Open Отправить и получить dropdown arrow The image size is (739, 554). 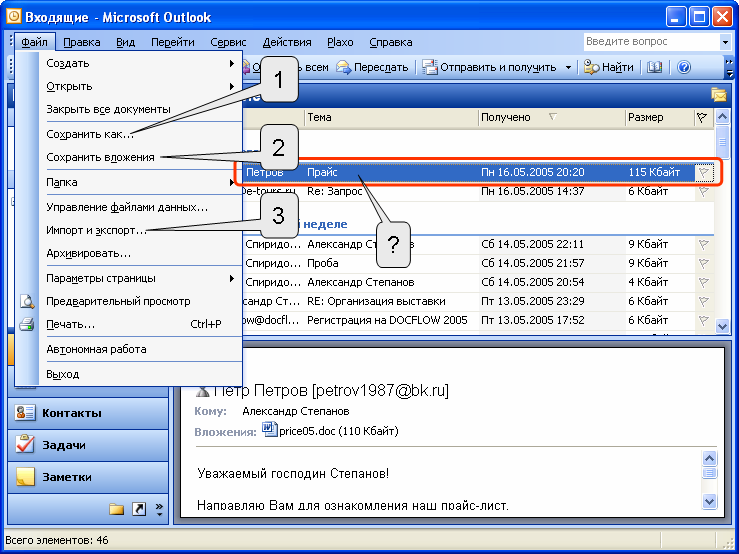[x=568, y=67]
